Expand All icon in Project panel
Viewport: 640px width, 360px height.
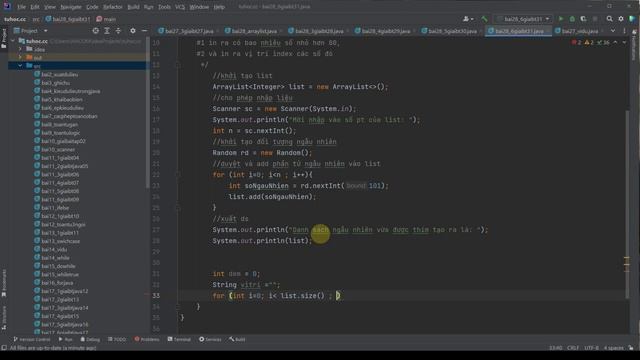coord(107,31)
